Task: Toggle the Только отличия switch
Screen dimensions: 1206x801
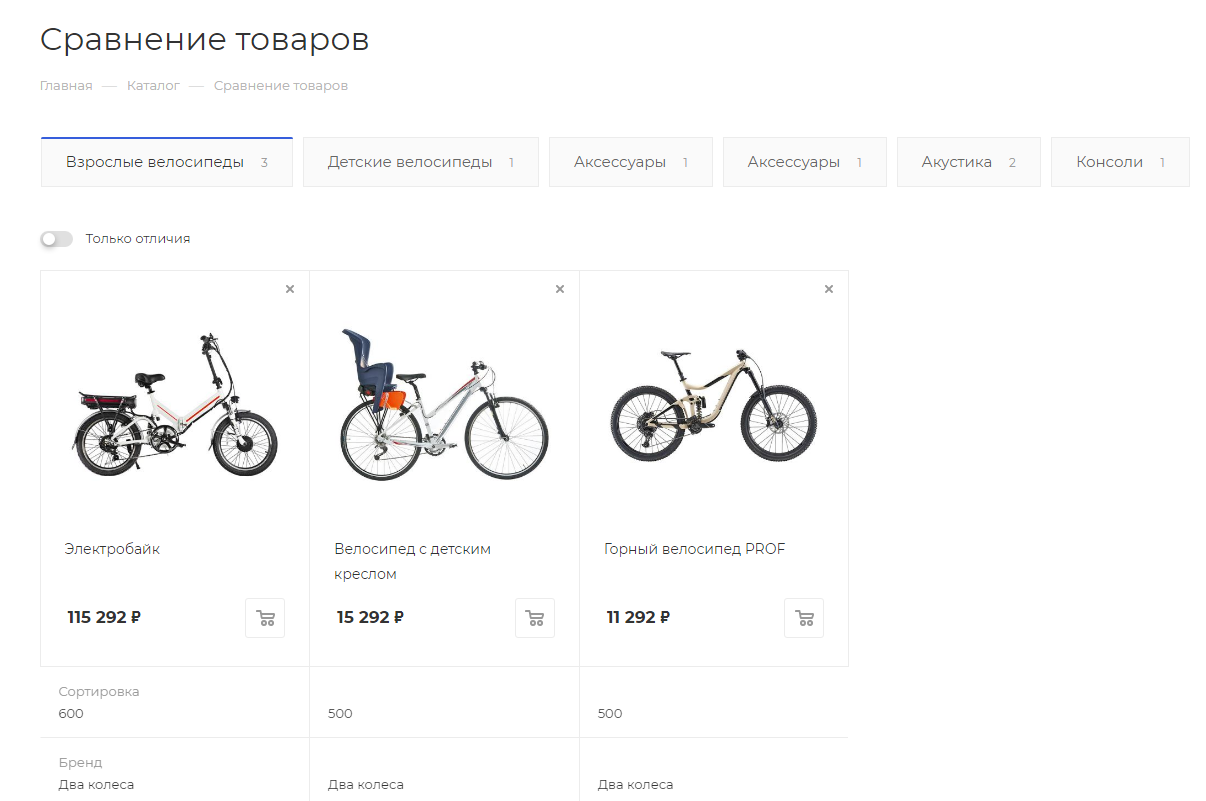Action: [57, 239]
